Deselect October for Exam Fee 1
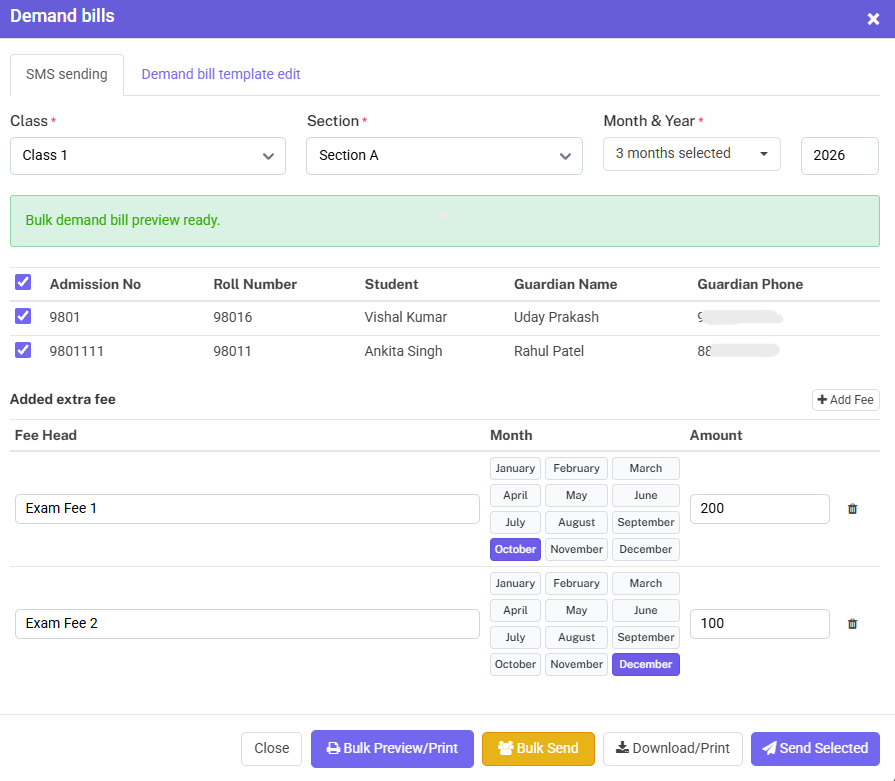Viewport: 895px width, 781px height. point(515,549)
